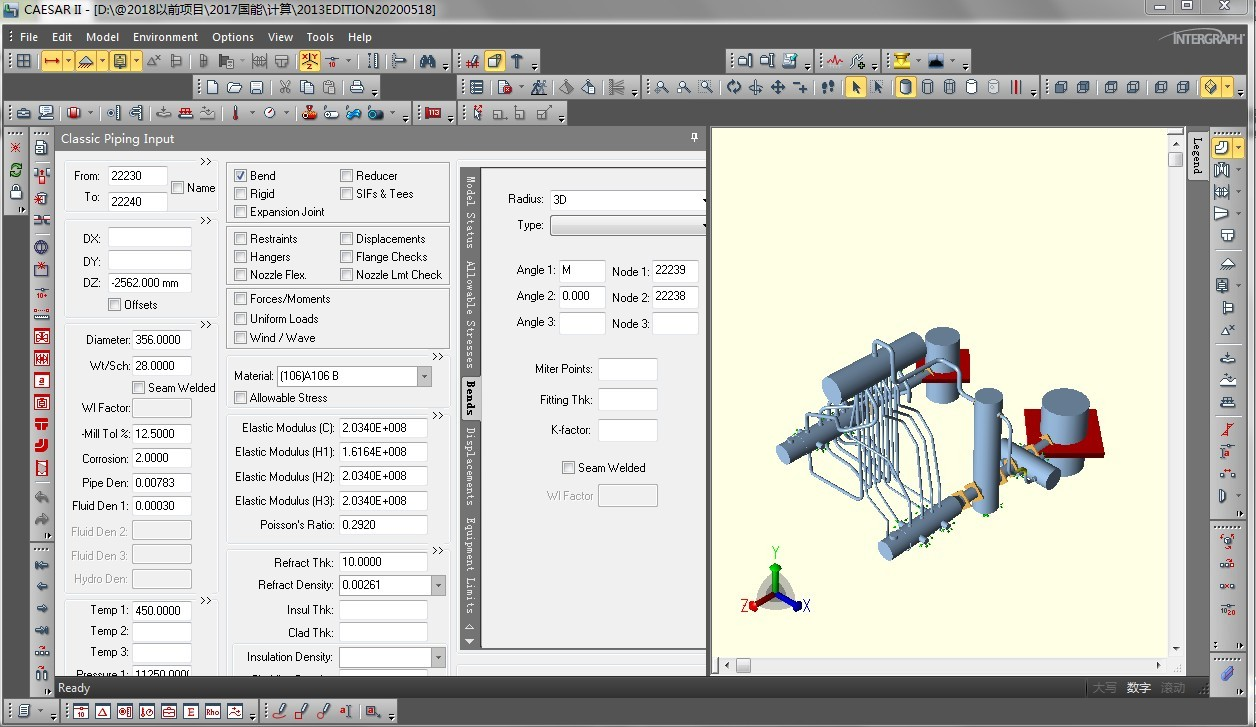This screenshot has height=727, width=1256.
Task: Check the Expansion Joint checkbox
Action: [x=240, y=212]
